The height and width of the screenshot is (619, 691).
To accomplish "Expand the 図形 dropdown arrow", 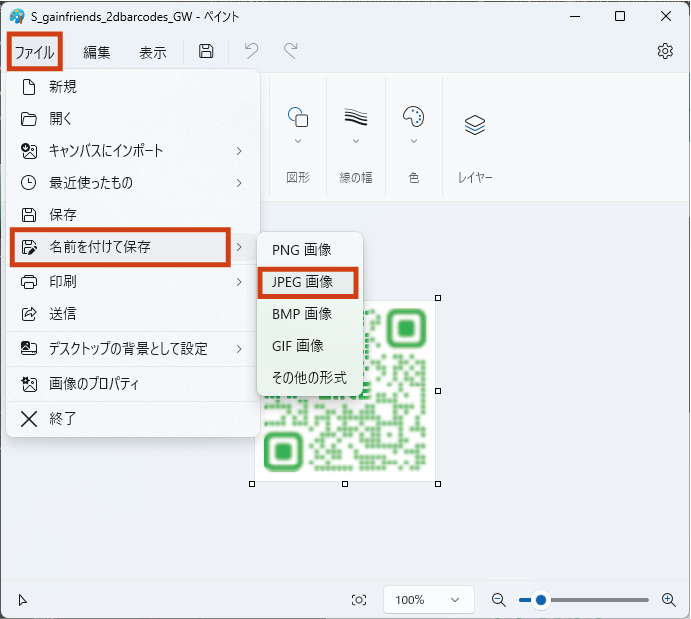I will (298, 141).
